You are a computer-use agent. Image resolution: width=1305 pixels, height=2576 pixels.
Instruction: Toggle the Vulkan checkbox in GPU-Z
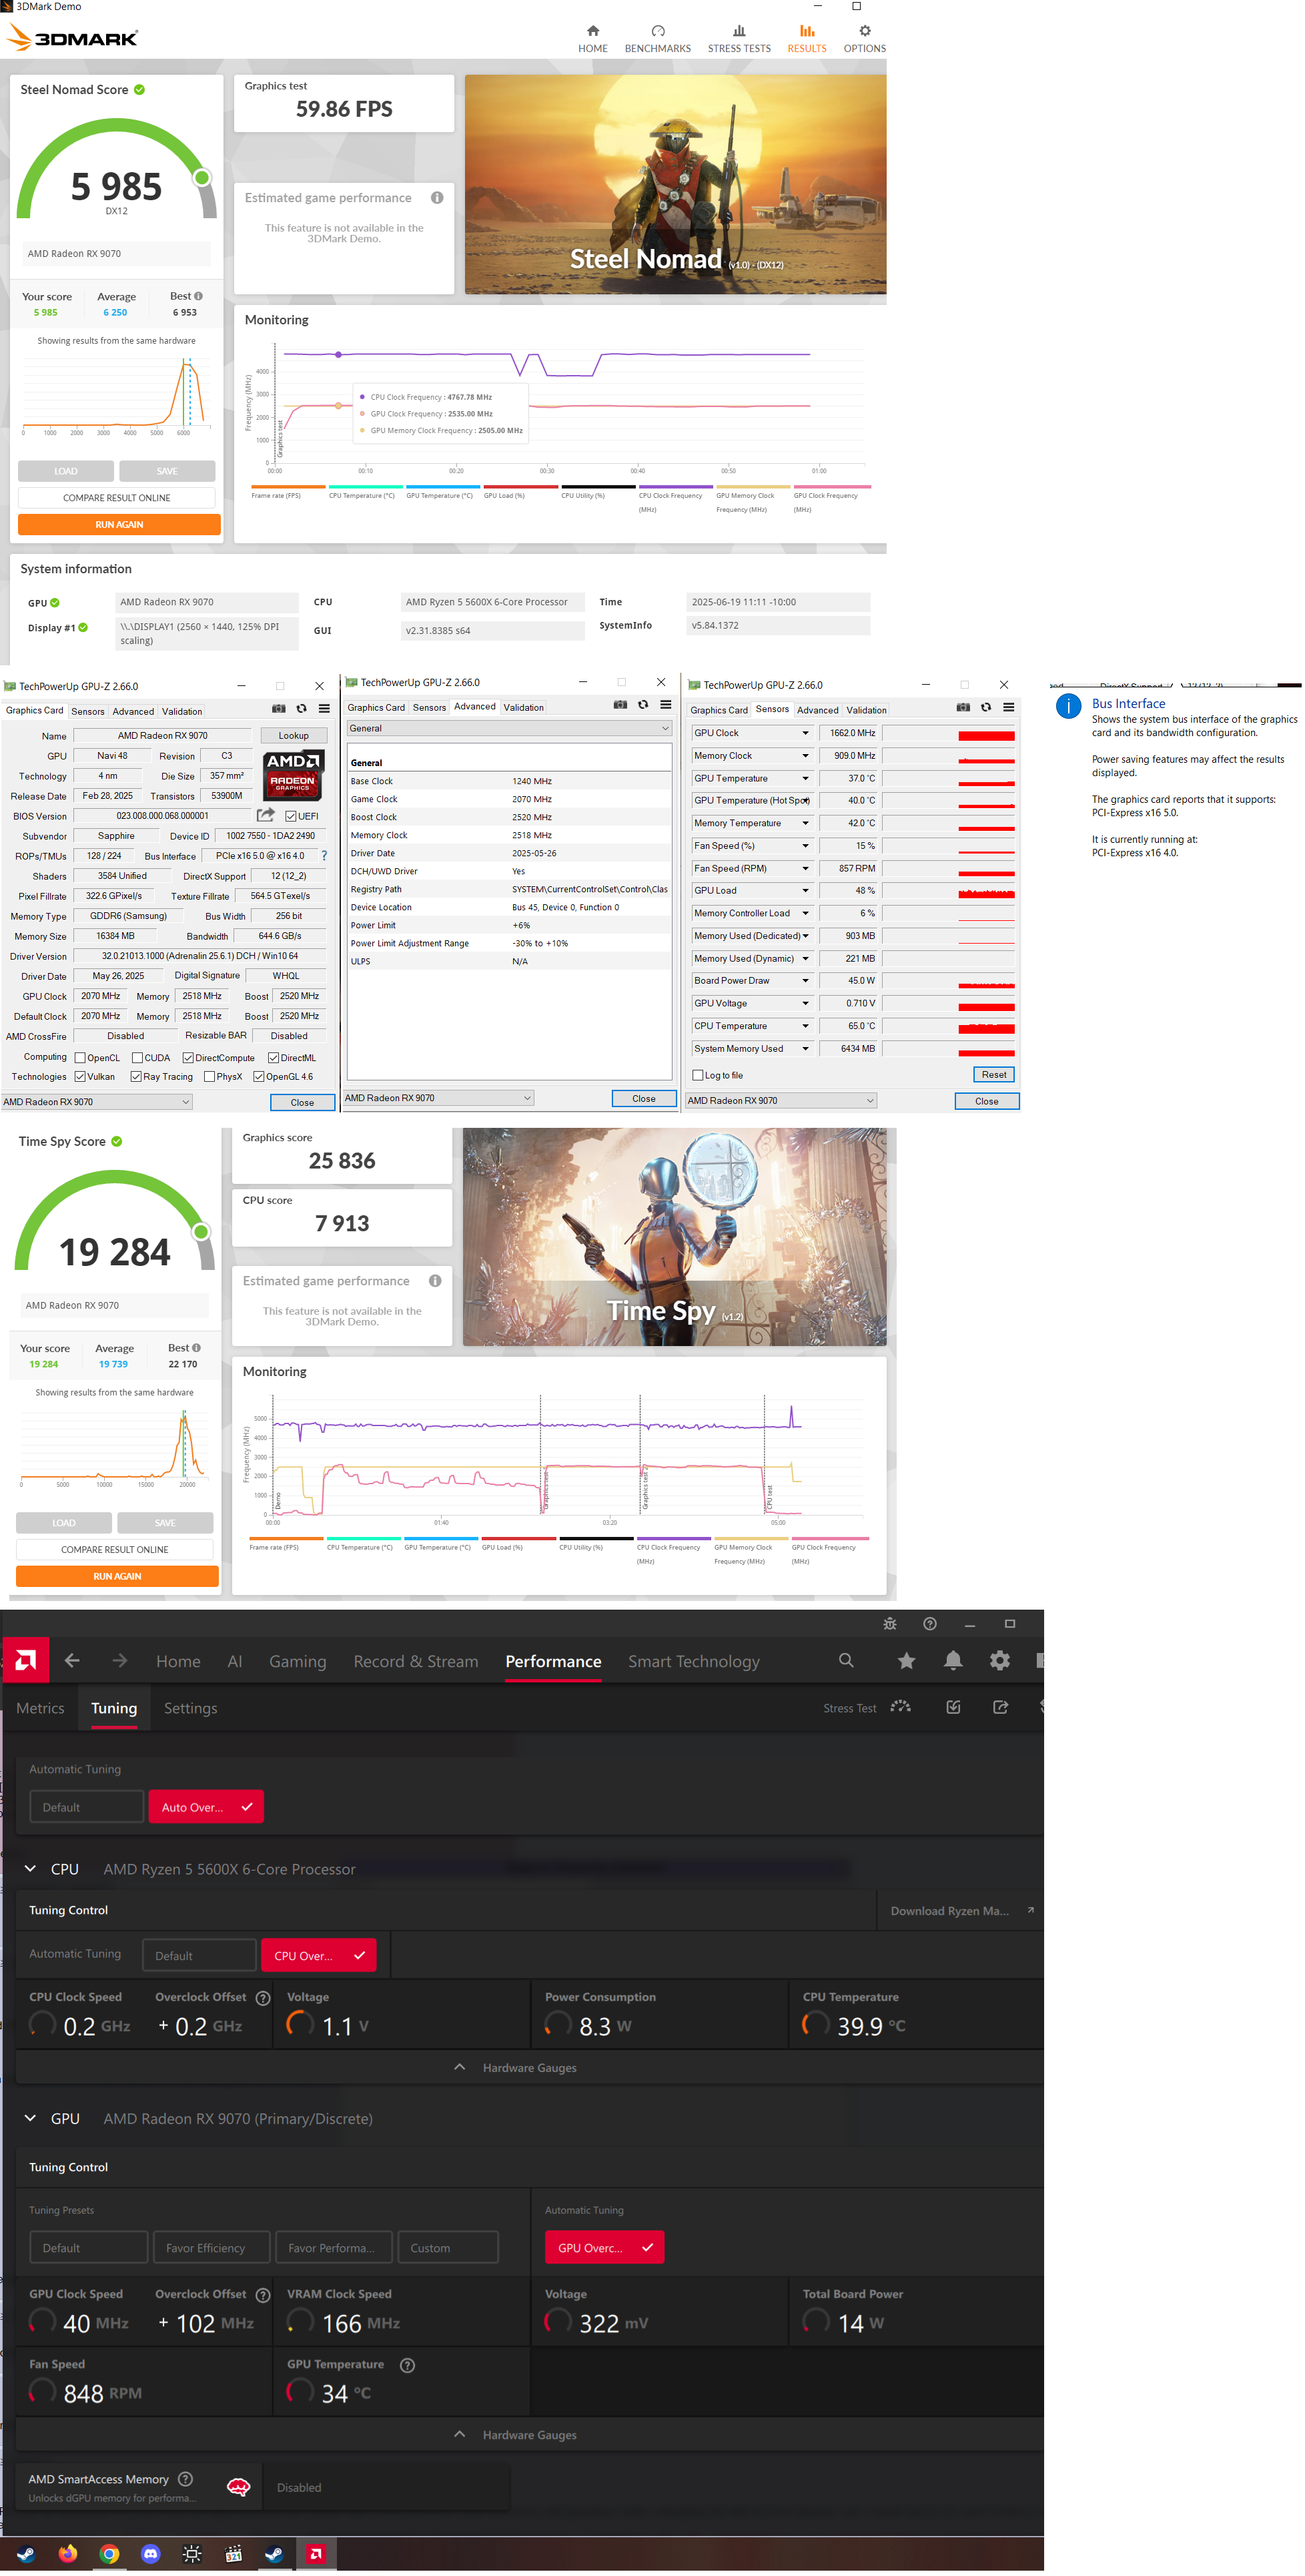(80, 1077)
